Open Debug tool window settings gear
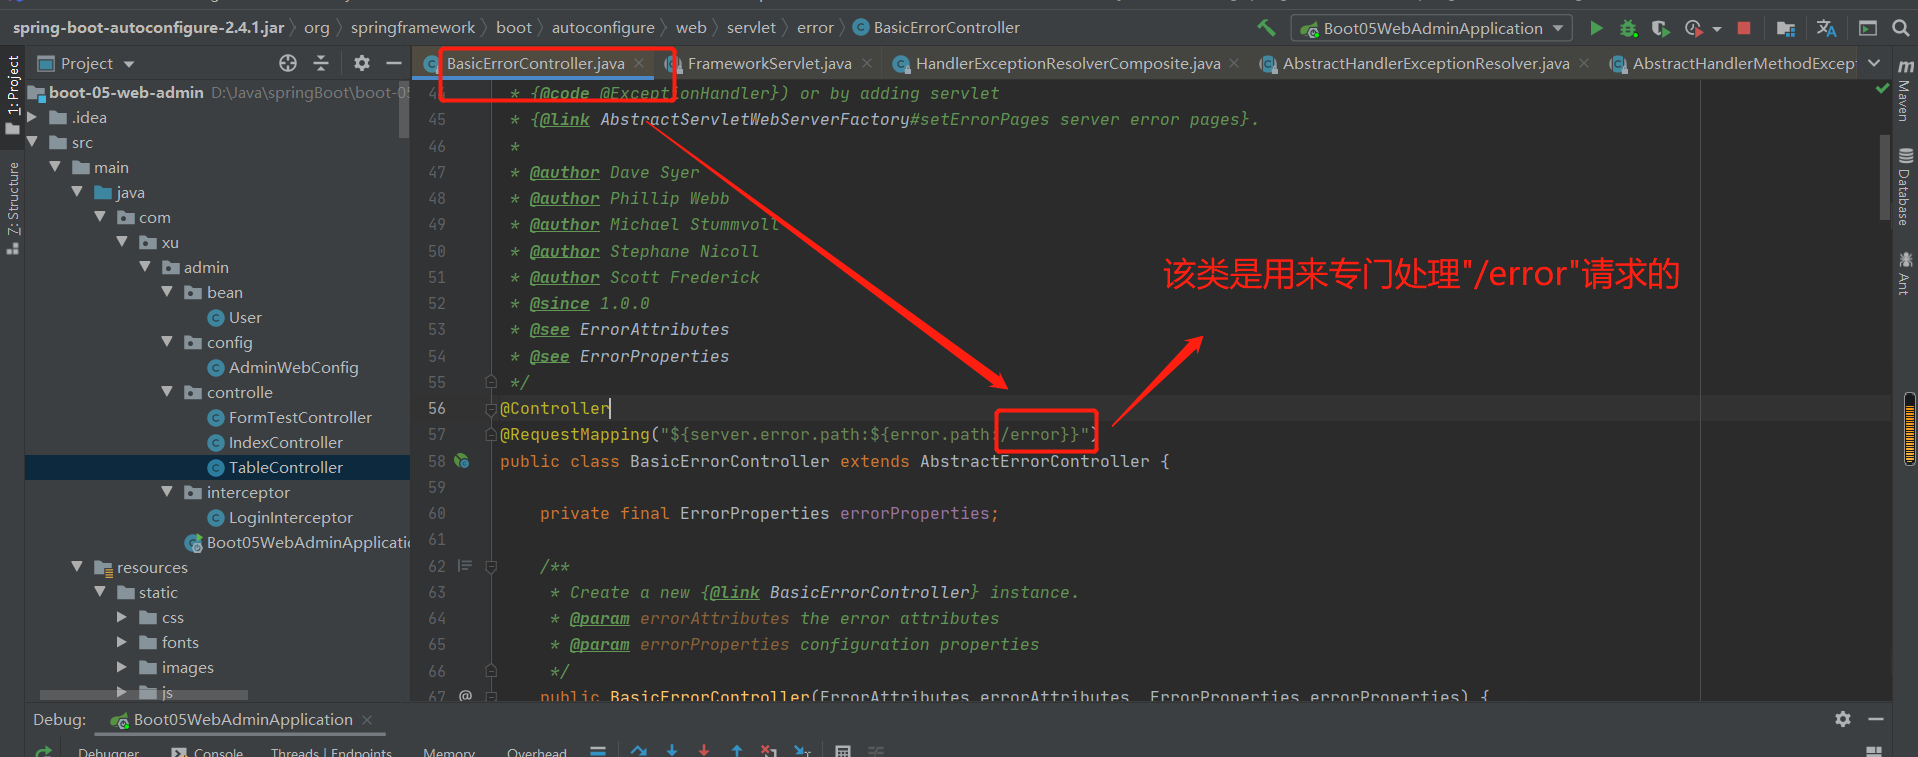The width and height of the screenshot is (1918, 757). [1843, 719]
